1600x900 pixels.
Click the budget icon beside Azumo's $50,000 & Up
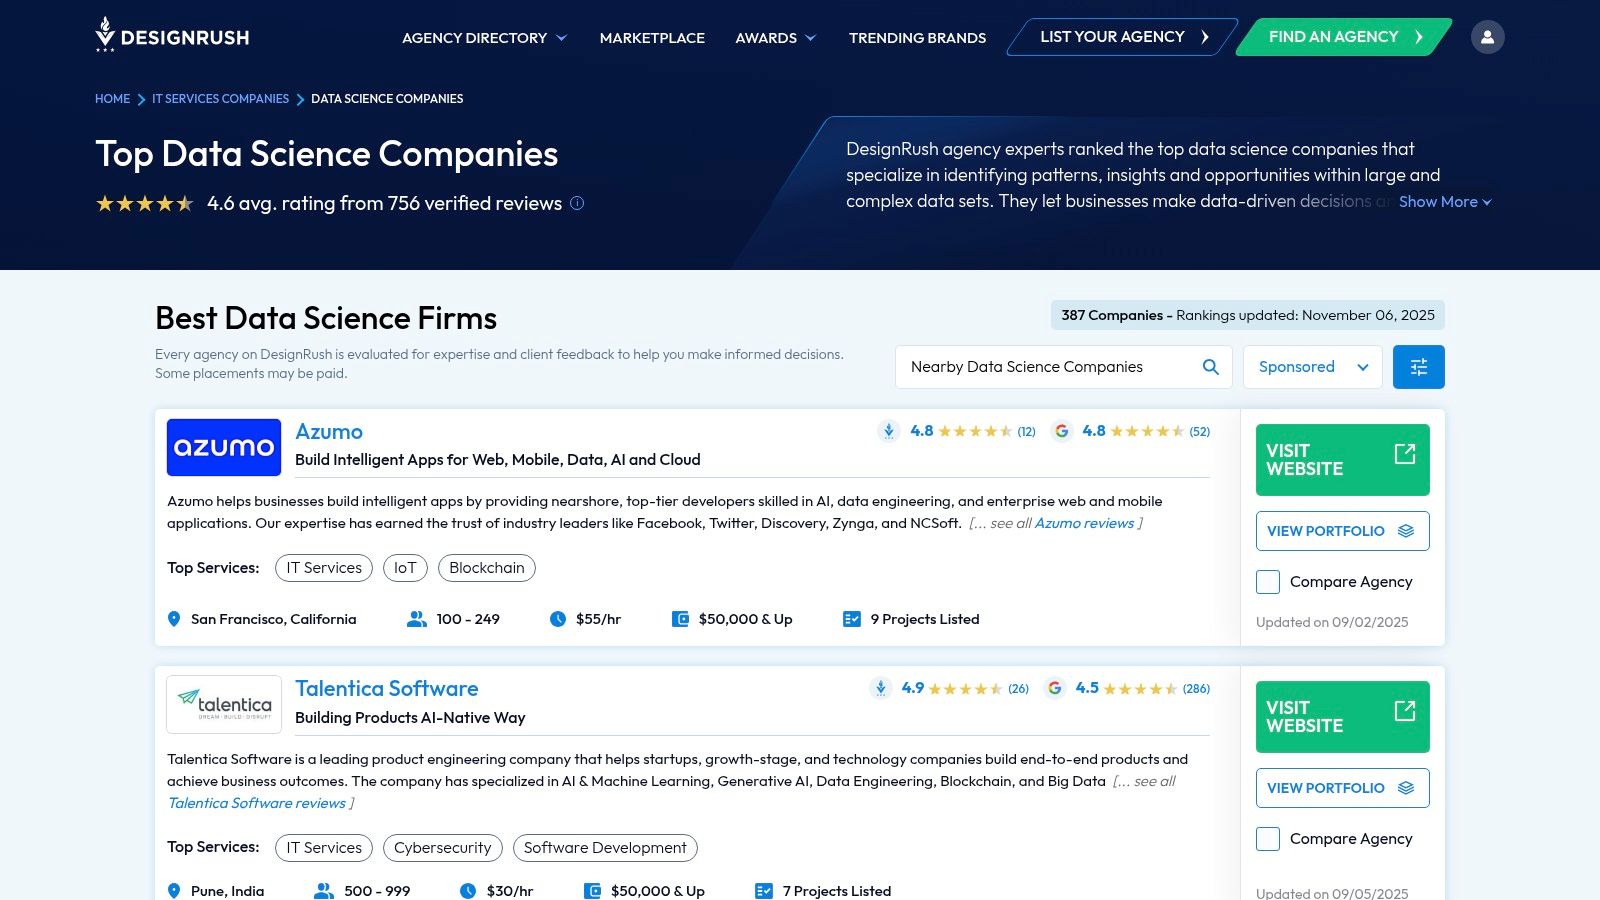click(x=680, y=619)
